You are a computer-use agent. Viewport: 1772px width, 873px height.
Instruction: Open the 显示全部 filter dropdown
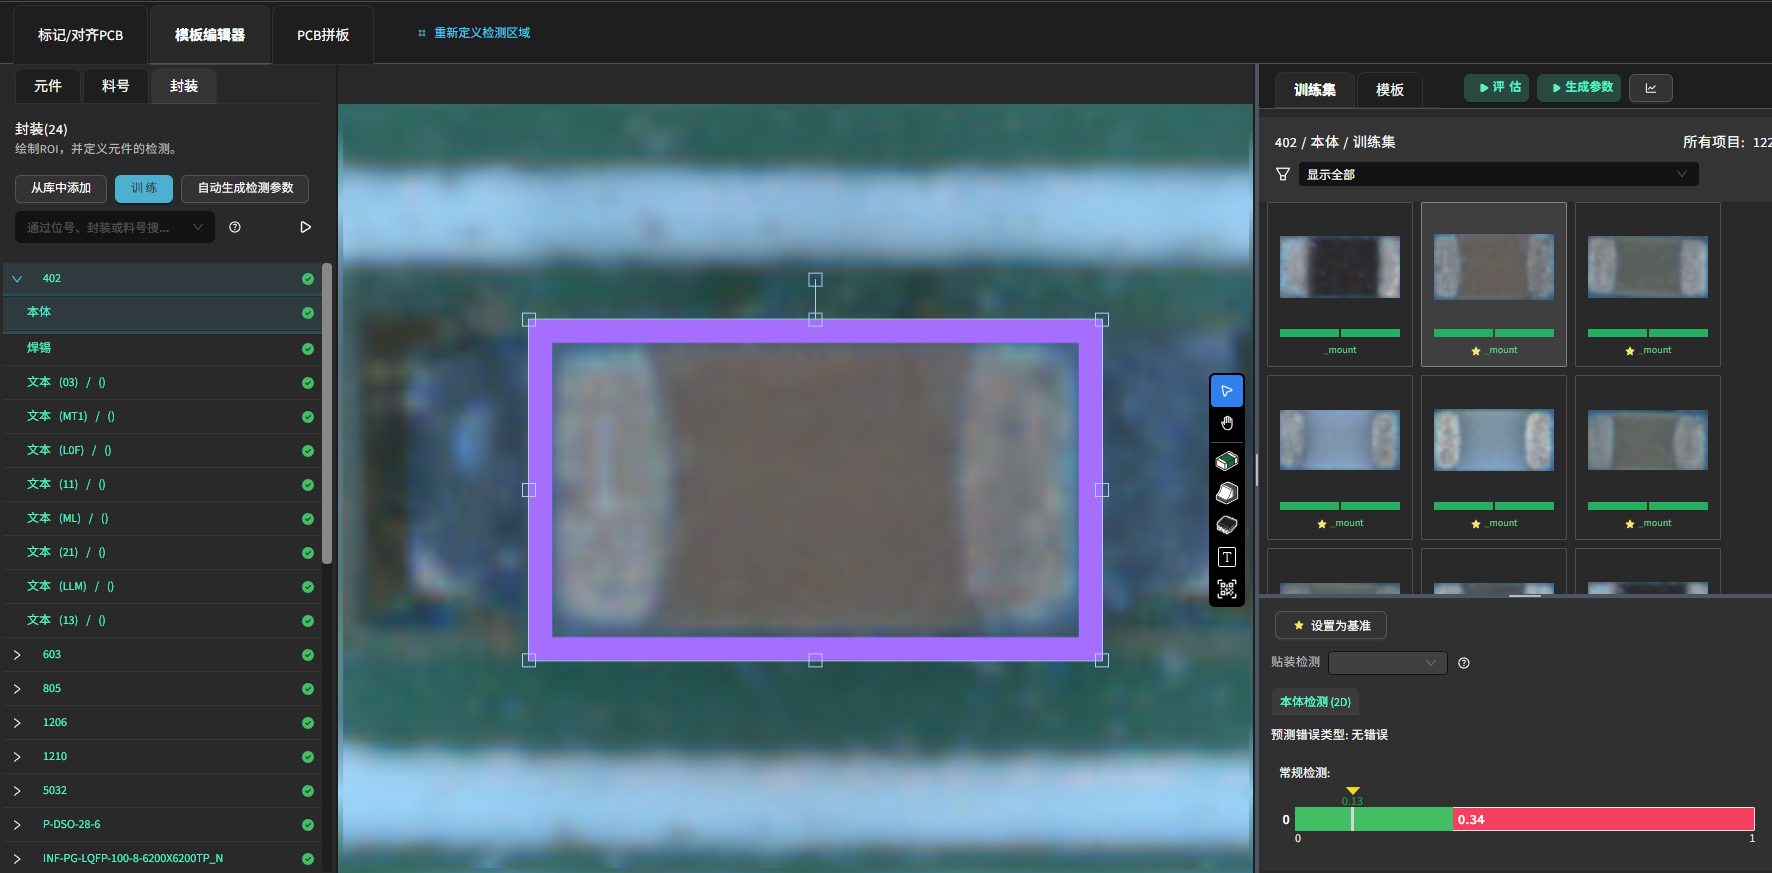click(x=1497, y=174)
